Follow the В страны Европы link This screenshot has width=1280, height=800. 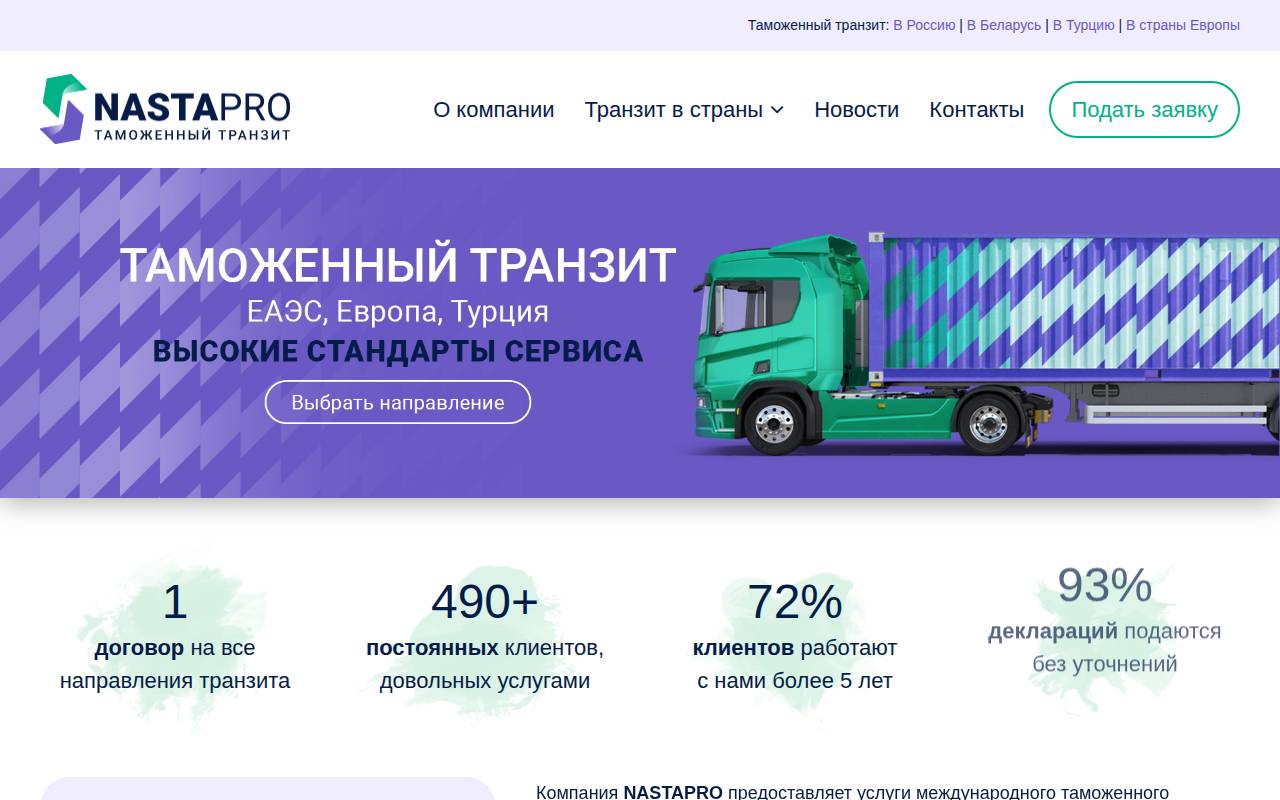[1183, 25]
